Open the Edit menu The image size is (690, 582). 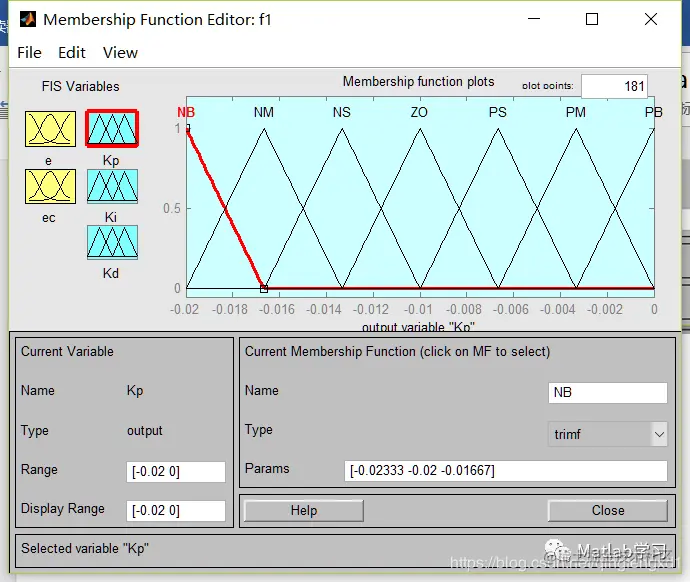72,53
